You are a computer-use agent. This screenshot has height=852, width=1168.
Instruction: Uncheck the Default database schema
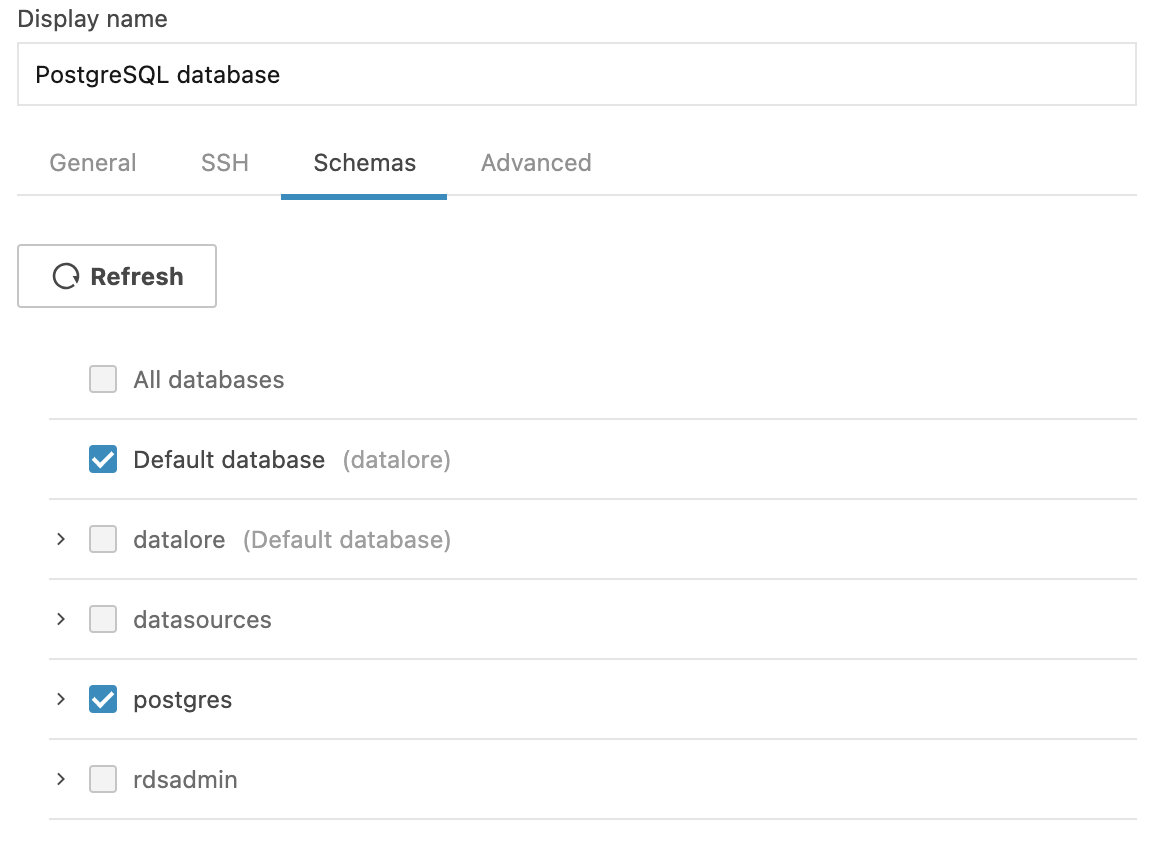tap(102, 459)
